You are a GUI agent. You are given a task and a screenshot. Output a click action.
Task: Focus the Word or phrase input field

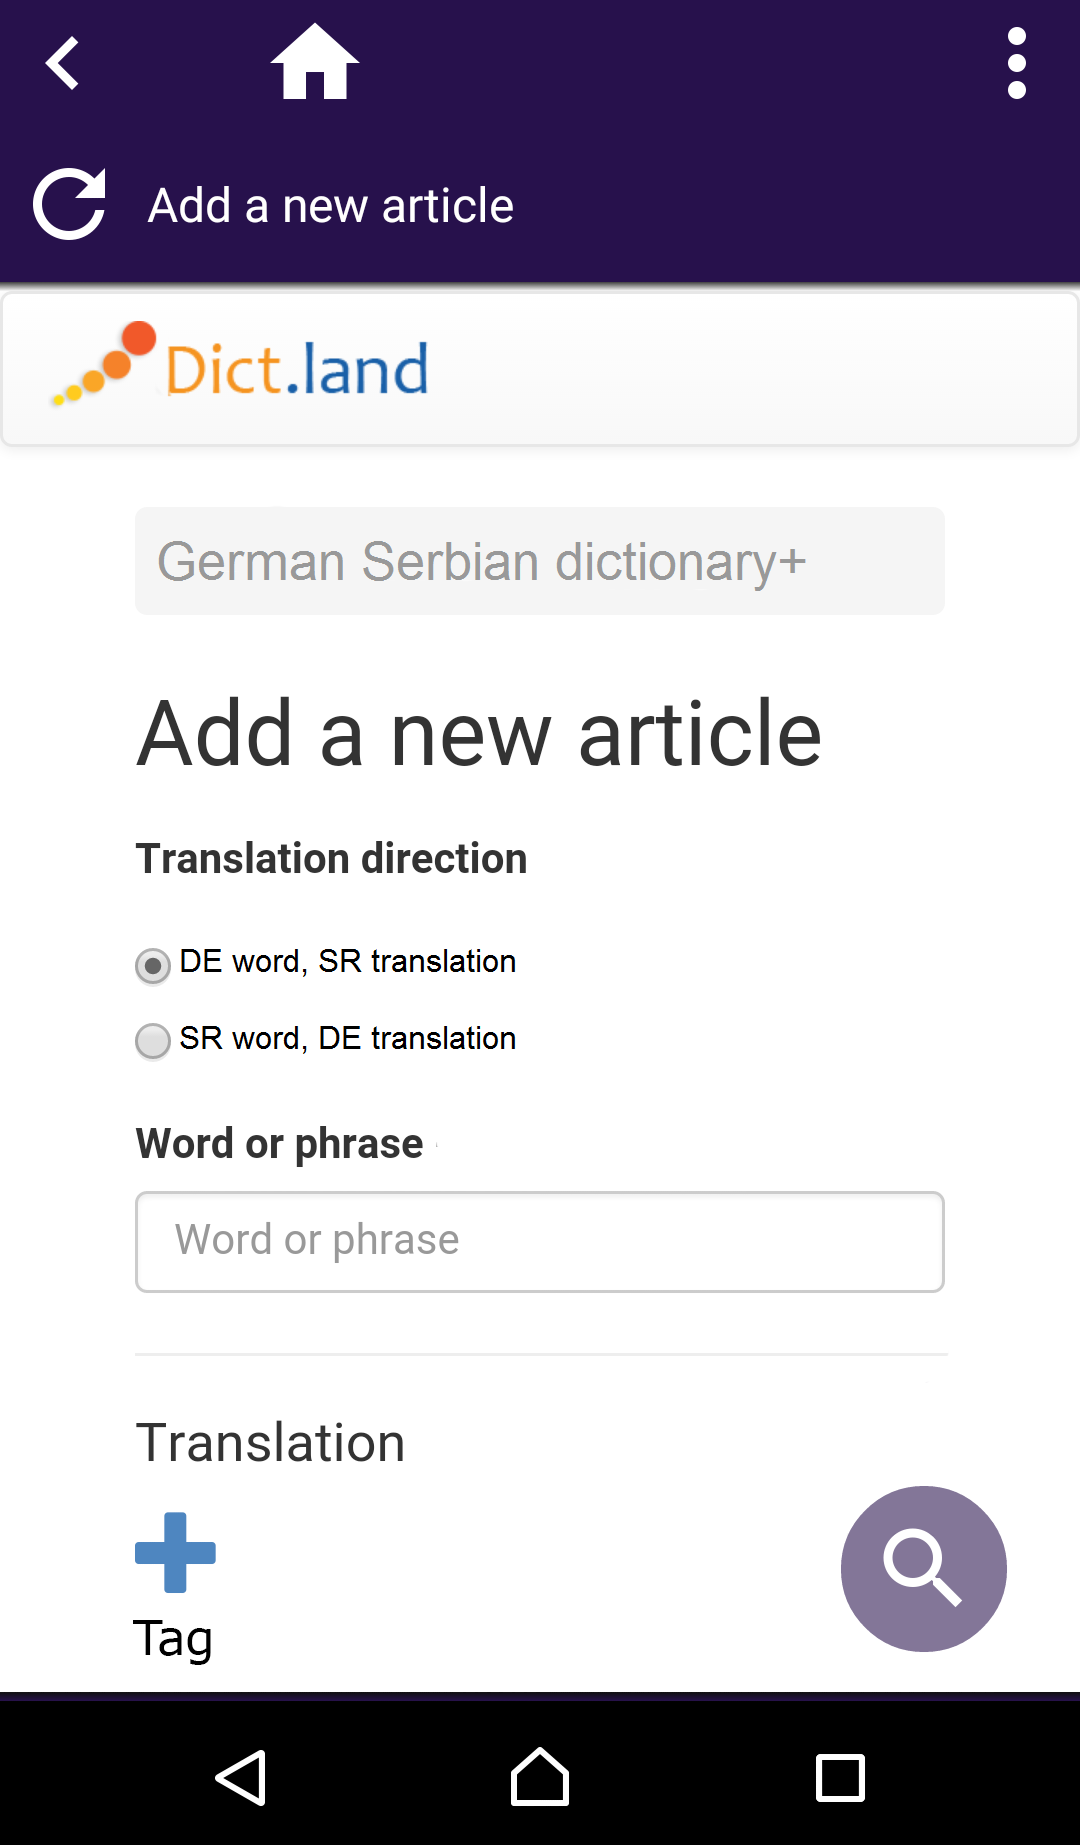click(540, 1241)
